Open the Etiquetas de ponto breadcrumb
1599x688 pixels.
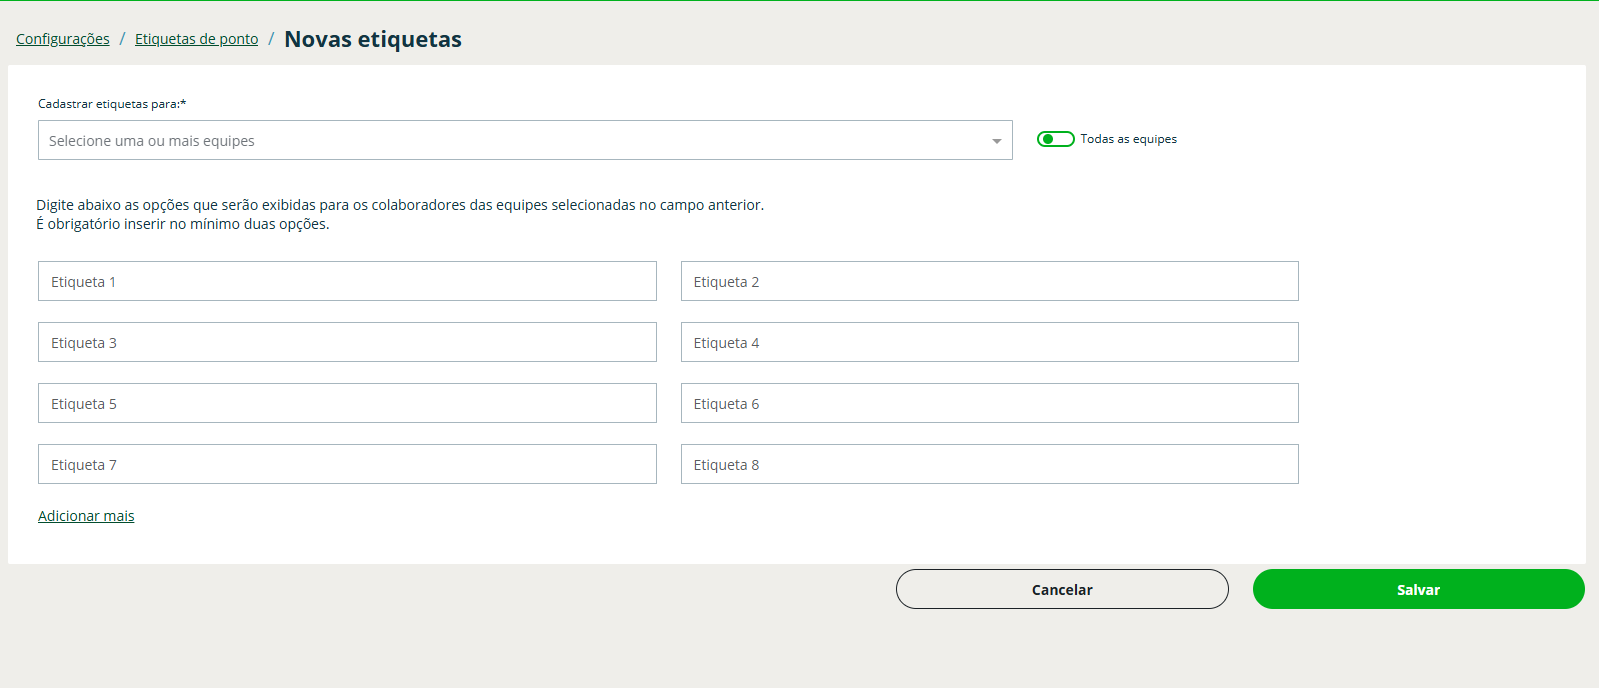pyautogui.click(x=196, y=39)
